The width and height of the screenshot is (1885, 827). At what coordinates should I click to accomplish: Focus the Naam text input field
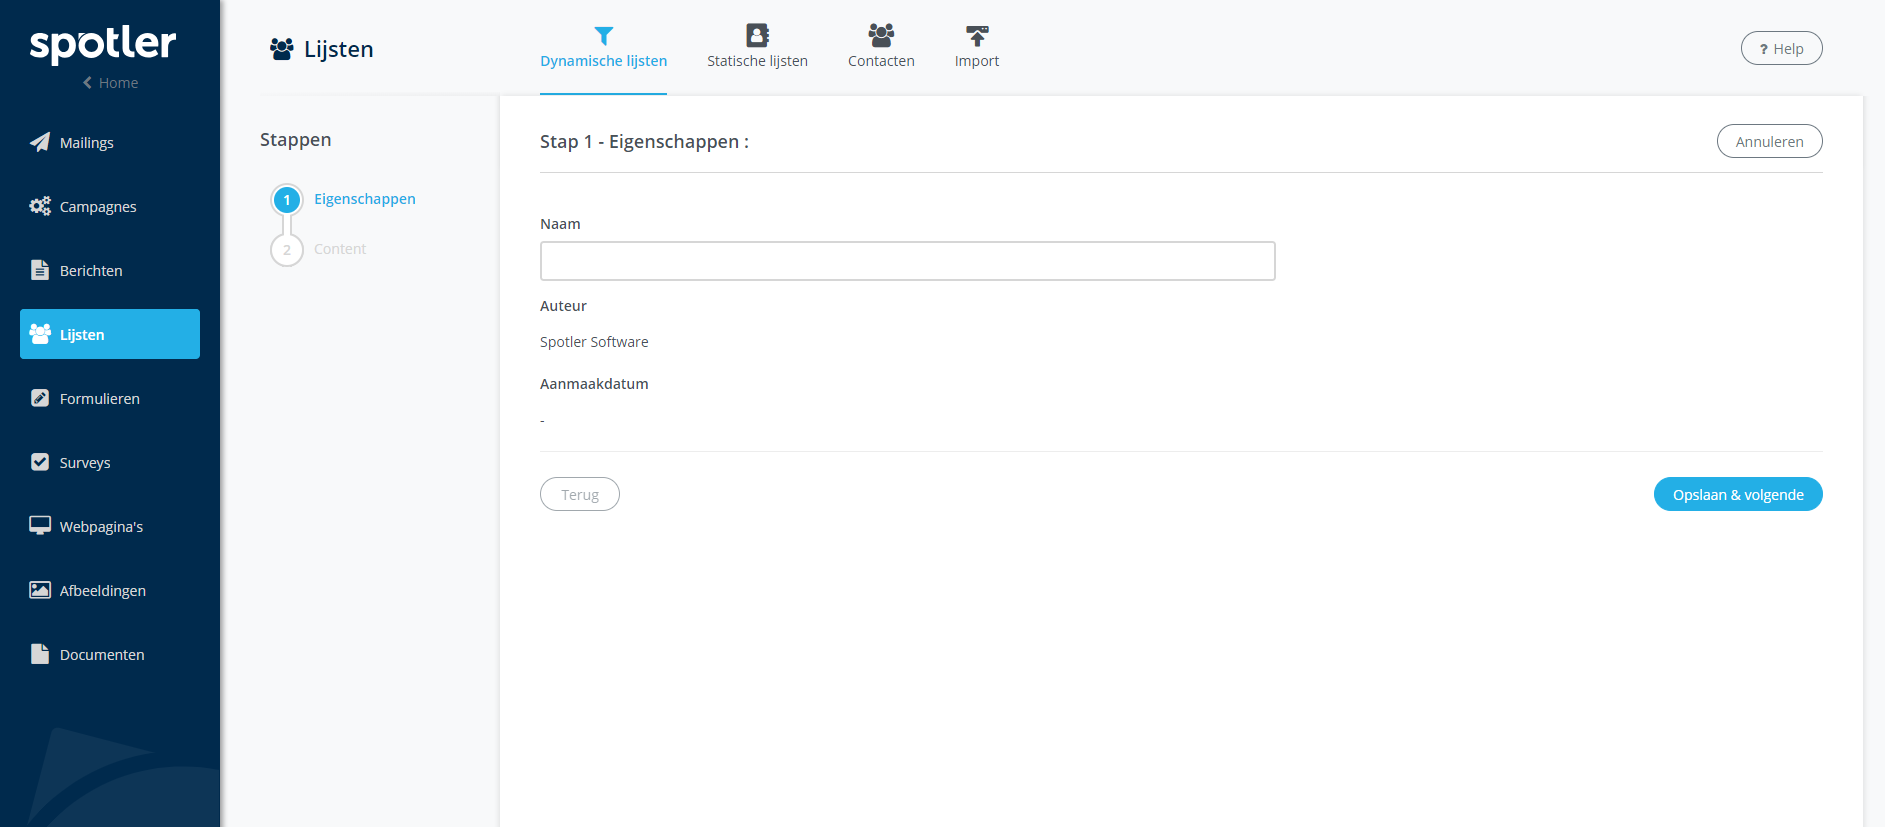907,261
